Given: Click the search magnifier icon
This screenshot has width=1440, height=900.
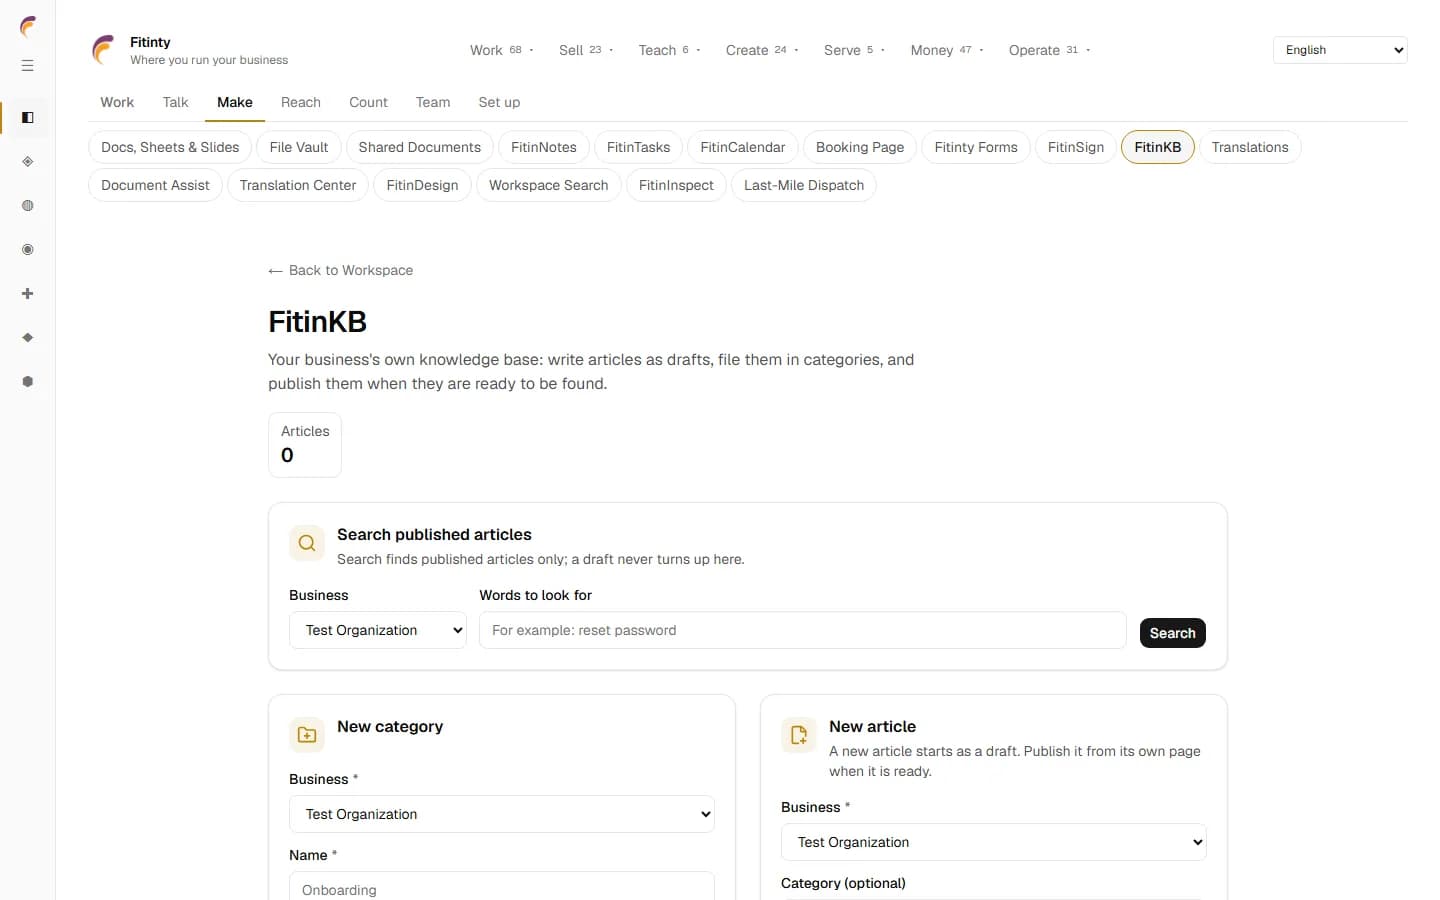Looking at the screenshot, I should 307,543.
